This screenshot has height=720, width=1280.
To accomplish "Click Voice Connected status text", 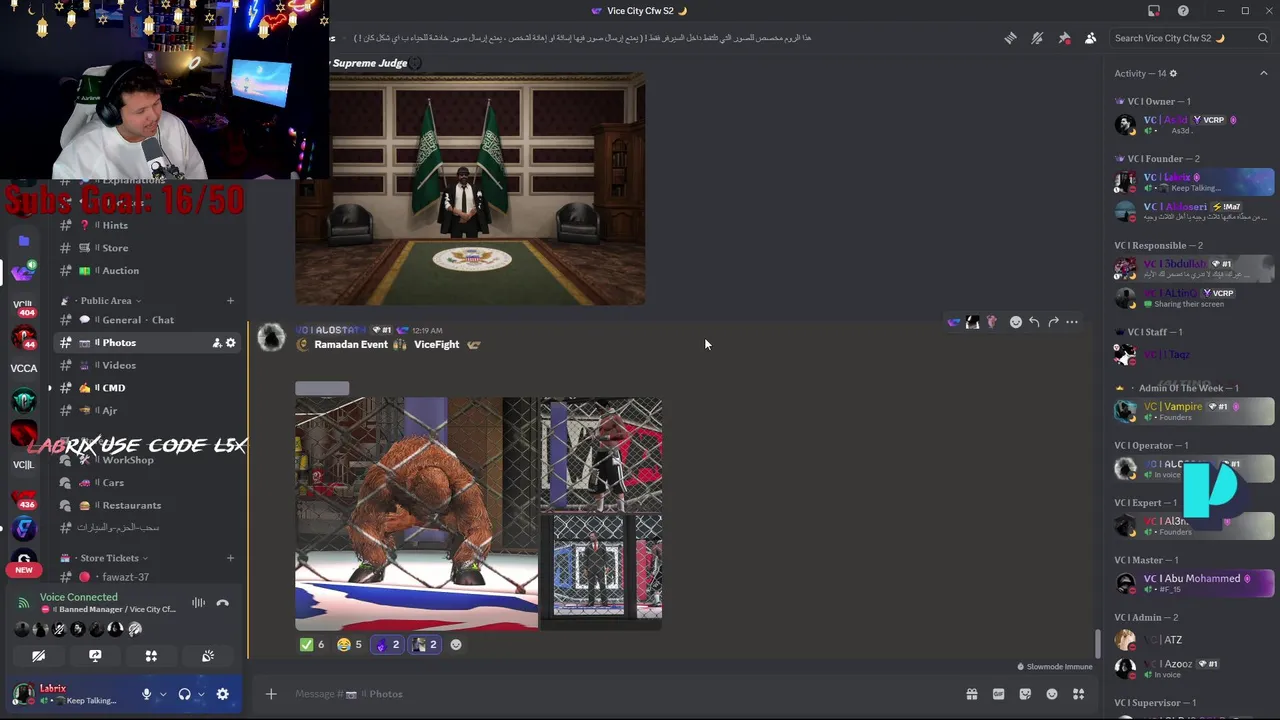I will 79,597.
